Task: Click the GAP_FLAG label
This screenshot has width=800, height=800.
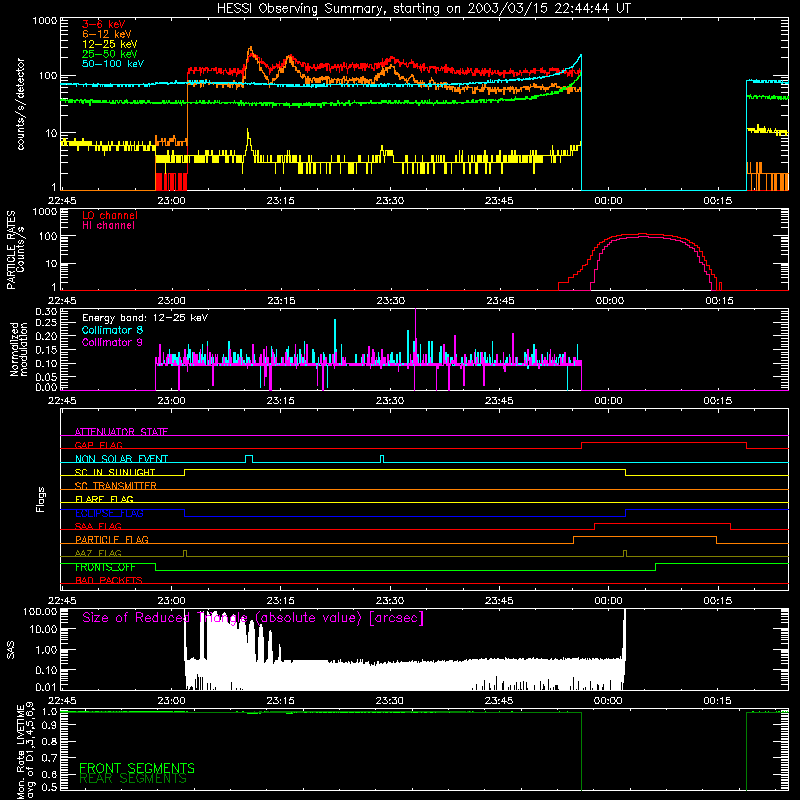Action: 99,445
